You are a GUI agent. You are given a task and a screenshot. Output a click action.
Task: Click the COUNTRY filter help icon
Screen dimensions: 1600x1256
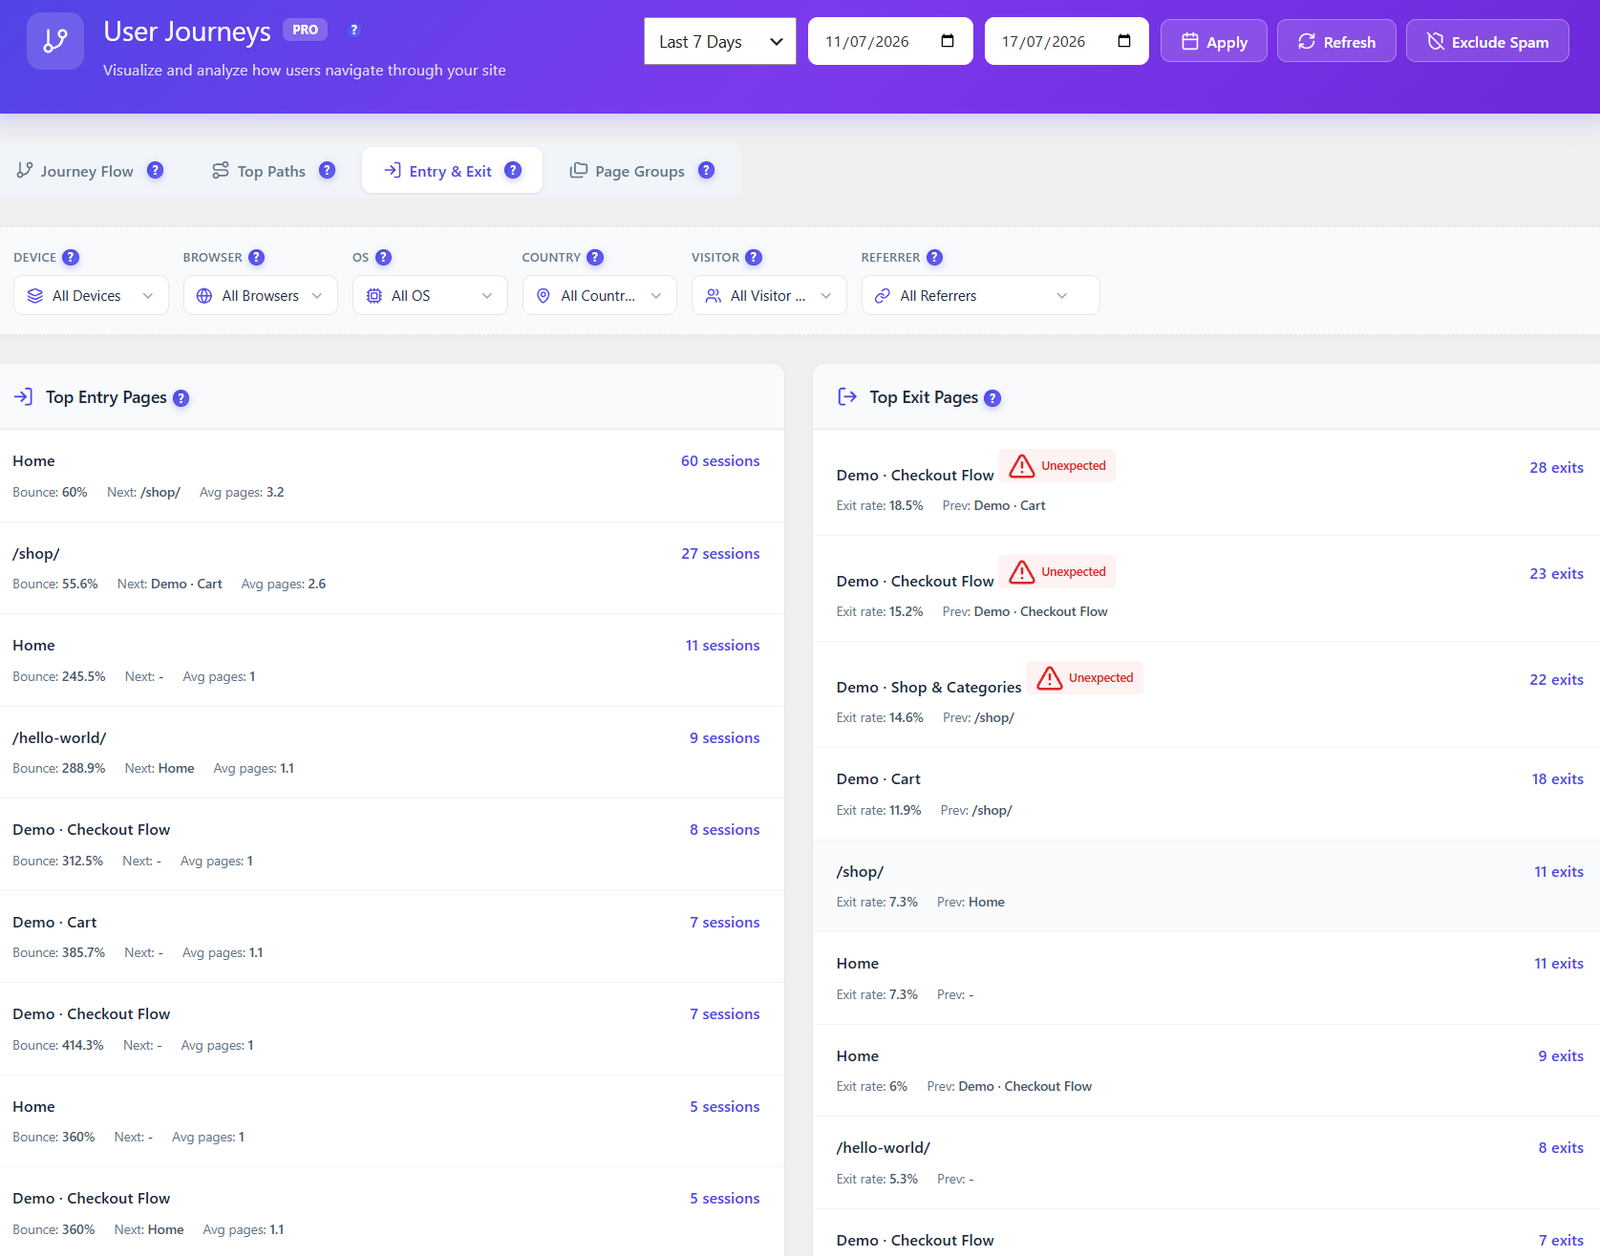click(x=595, y=257)
